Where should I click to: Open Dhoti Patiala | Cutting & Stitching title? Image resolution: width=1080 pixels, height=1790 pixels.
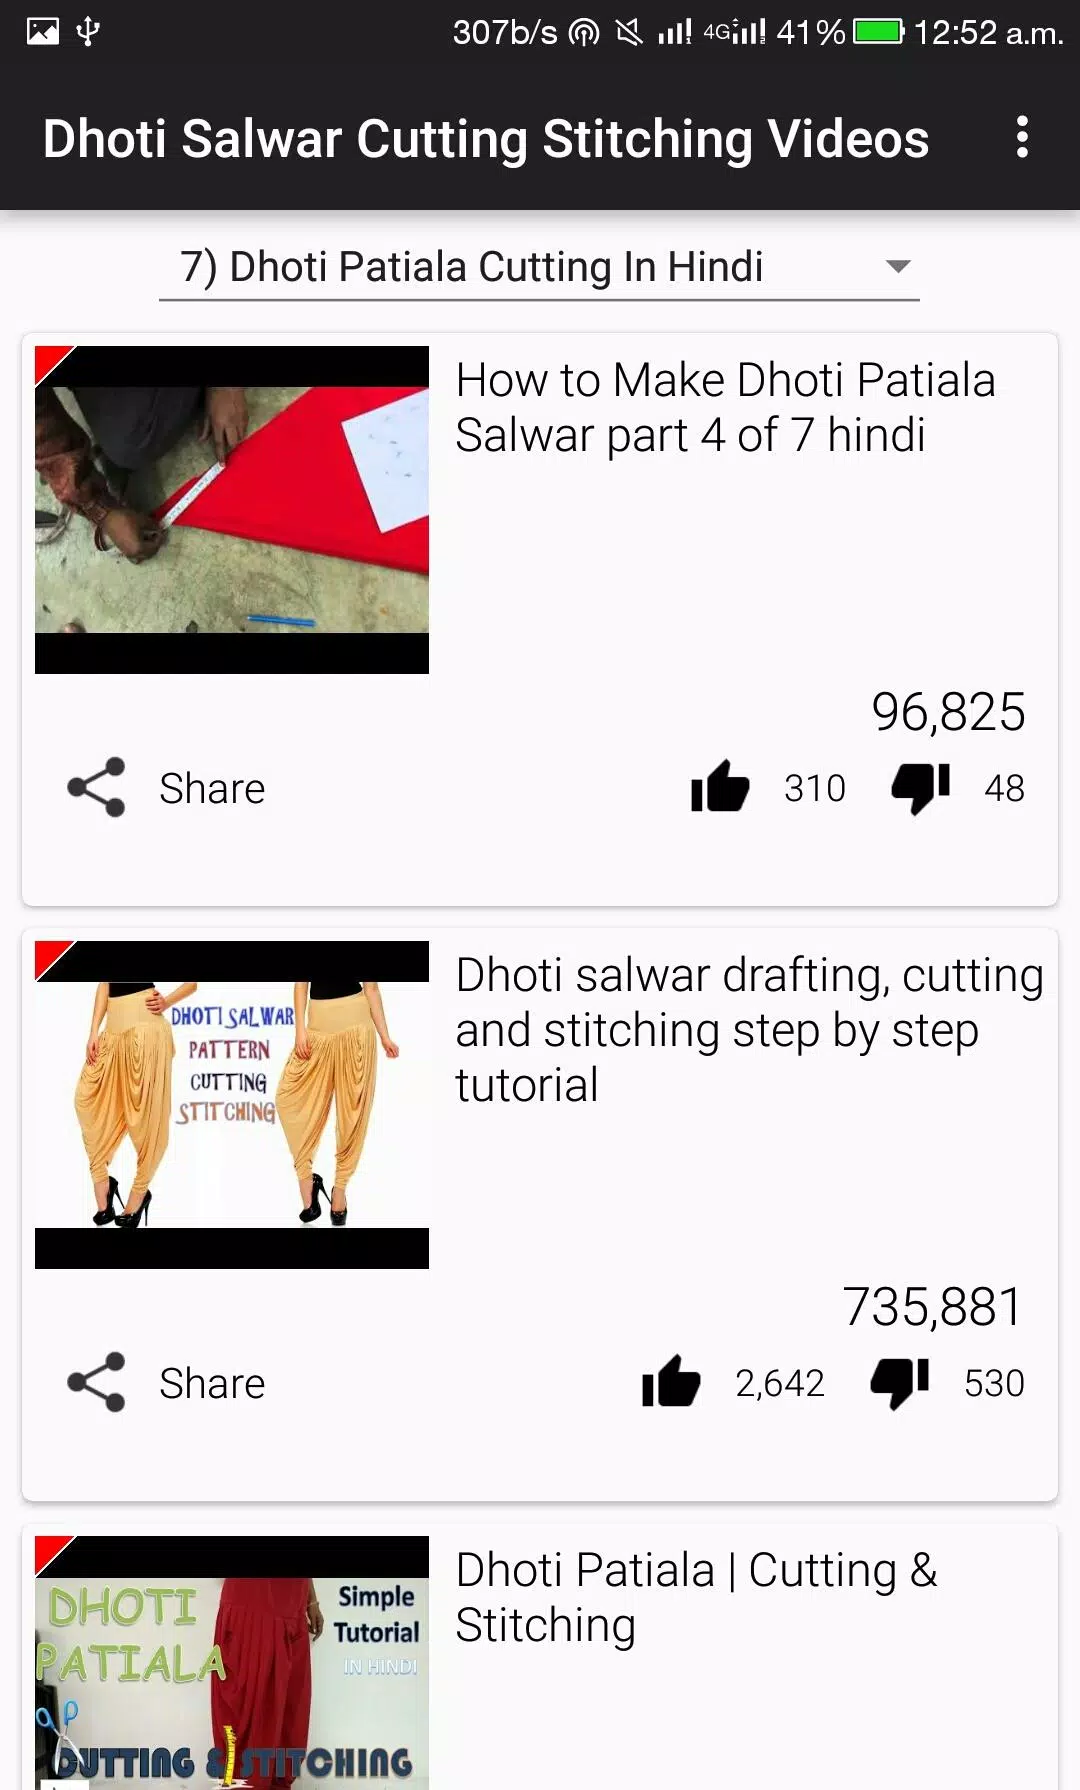point(696,1597)
